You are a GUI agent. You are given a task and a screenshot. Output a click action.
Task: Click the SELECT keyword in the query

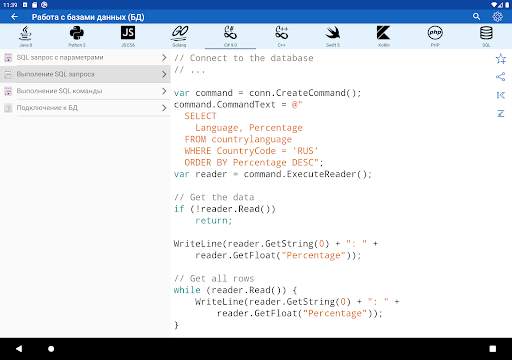(200, 116)
